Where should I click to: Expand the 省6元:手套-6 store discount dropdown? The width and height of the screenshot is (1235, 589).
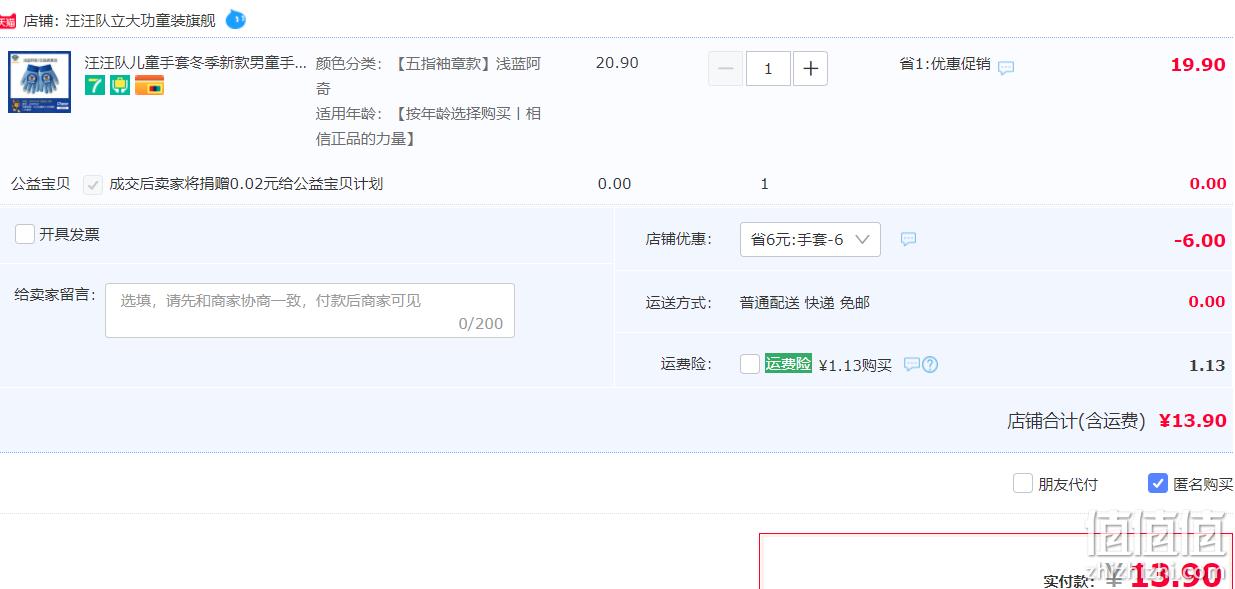[810, 239]
